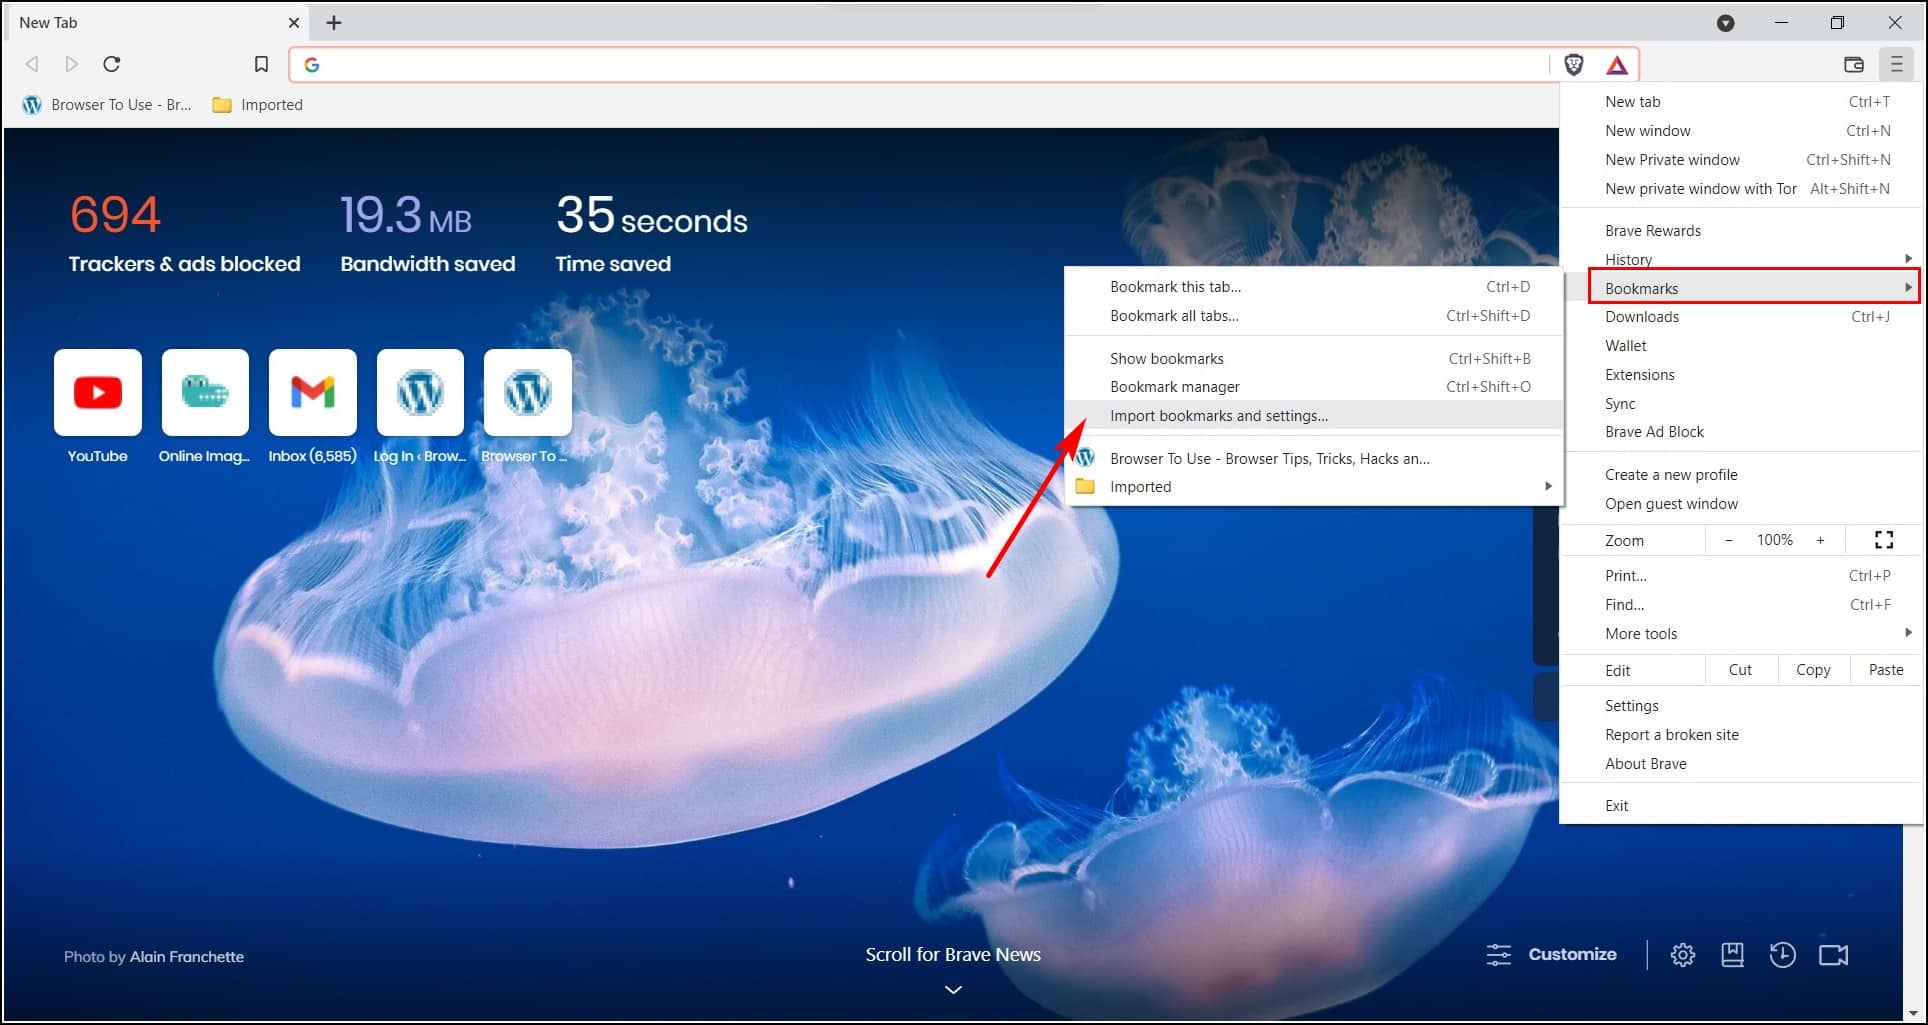Image resolution: width=1928 pixels, height=1025 pixels.
Task: Launch YouTube from the shortcut tiles
Action: 97,393
